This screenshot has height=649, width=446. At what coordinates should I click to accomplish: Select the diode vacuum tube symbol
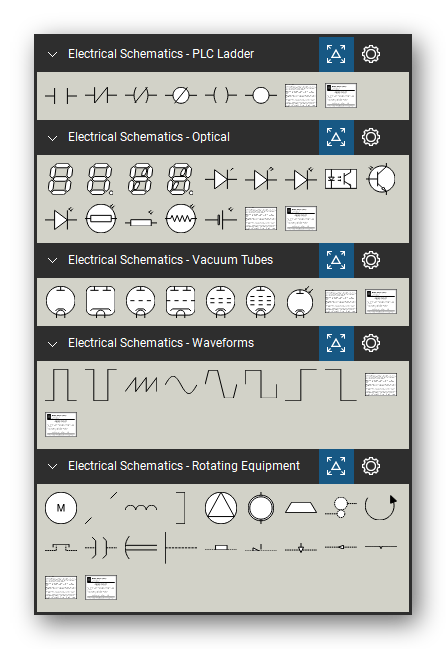(x=61, y=302)
